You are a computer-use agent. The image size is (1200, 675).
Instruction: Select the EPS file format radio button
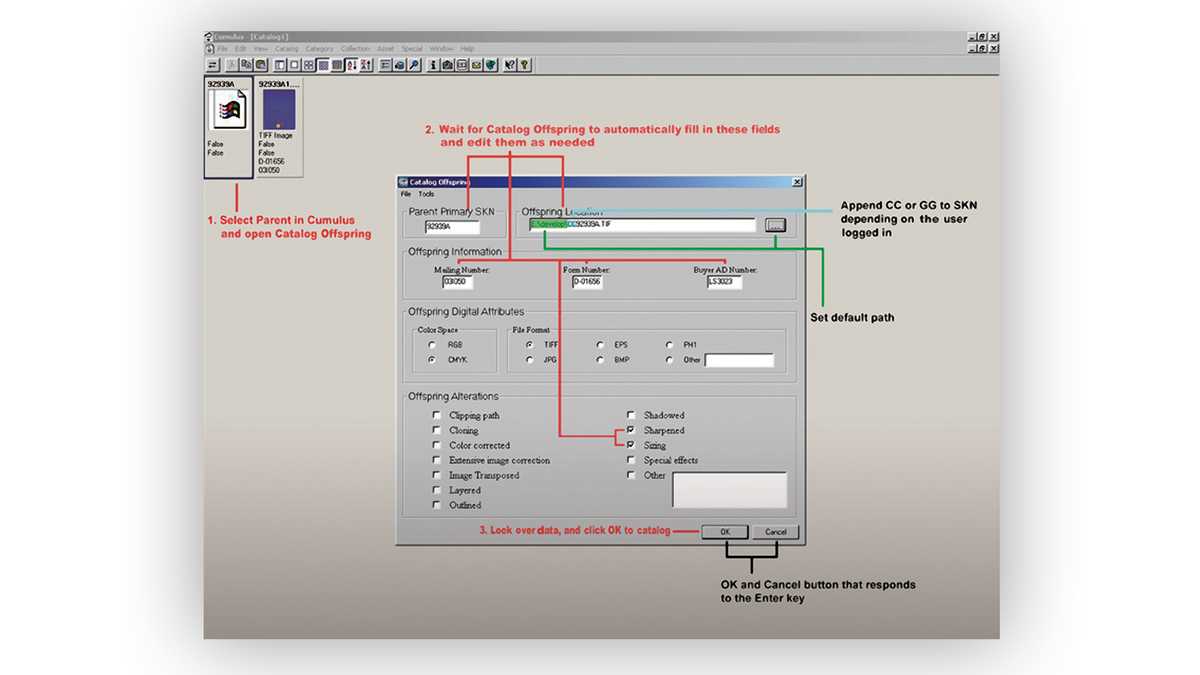tap(600, 344)
